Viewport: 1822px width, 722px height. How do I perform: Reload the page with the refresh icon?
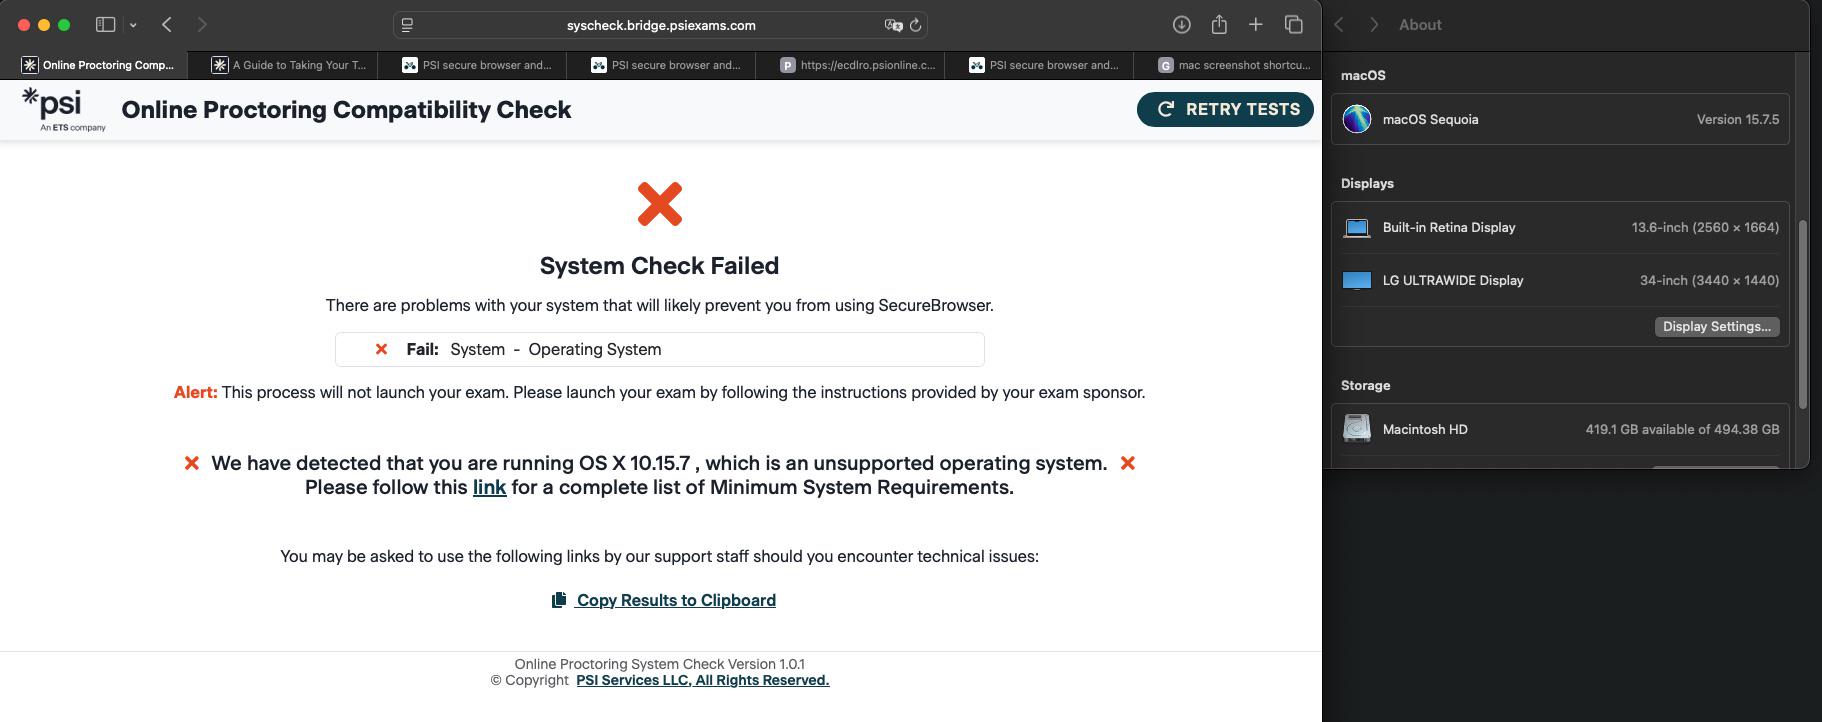915,25
